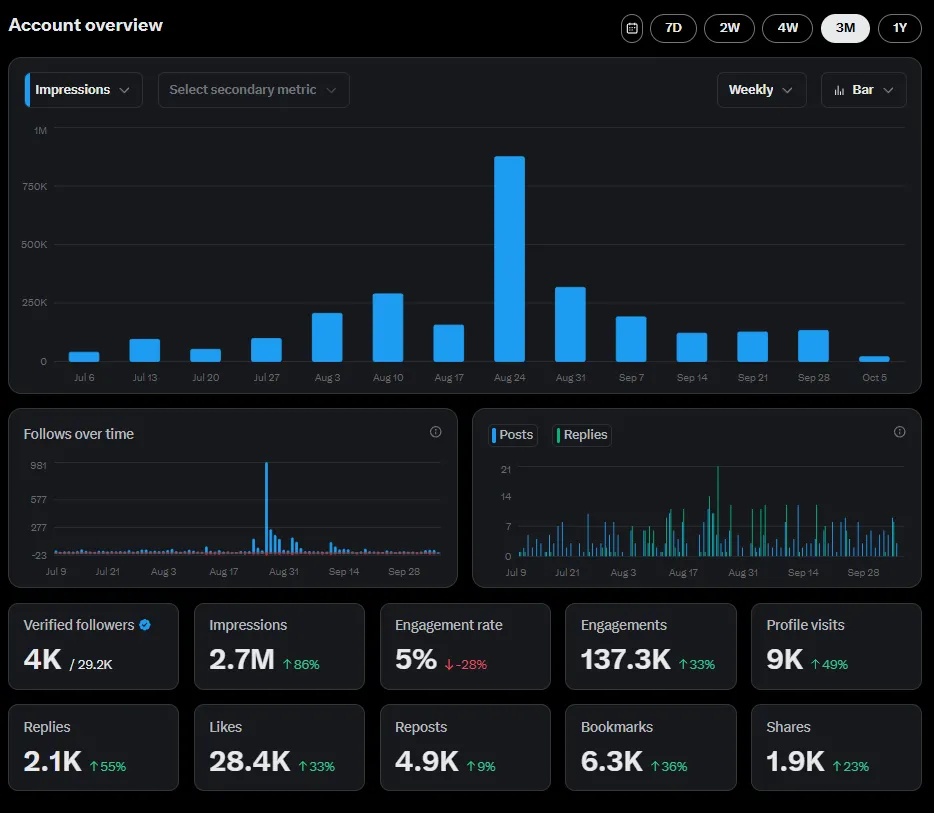Click the verified badge next to Verified followers
934x813 pixels.
pyautogui.click(x=145, y=625)
